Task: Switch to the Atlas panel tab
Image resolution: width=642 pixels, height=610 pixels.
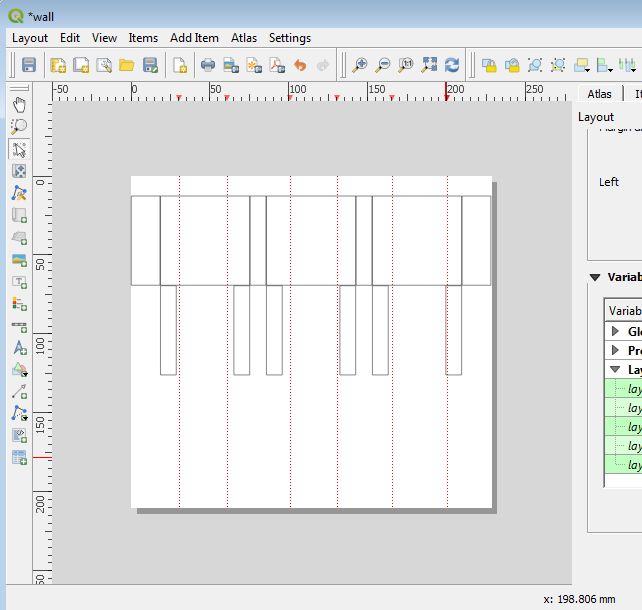Action: 599,94
